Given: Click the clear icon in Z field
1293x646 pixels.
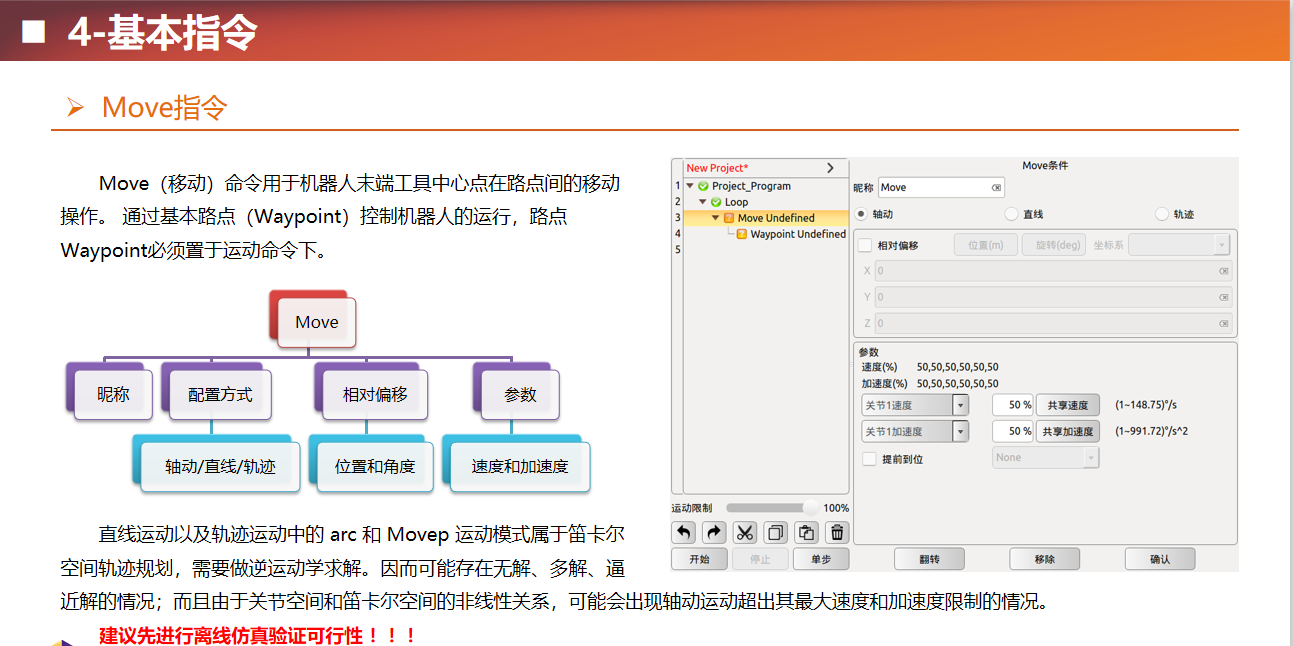Looking at the screenshot, I should click(x=1223, y=323).
